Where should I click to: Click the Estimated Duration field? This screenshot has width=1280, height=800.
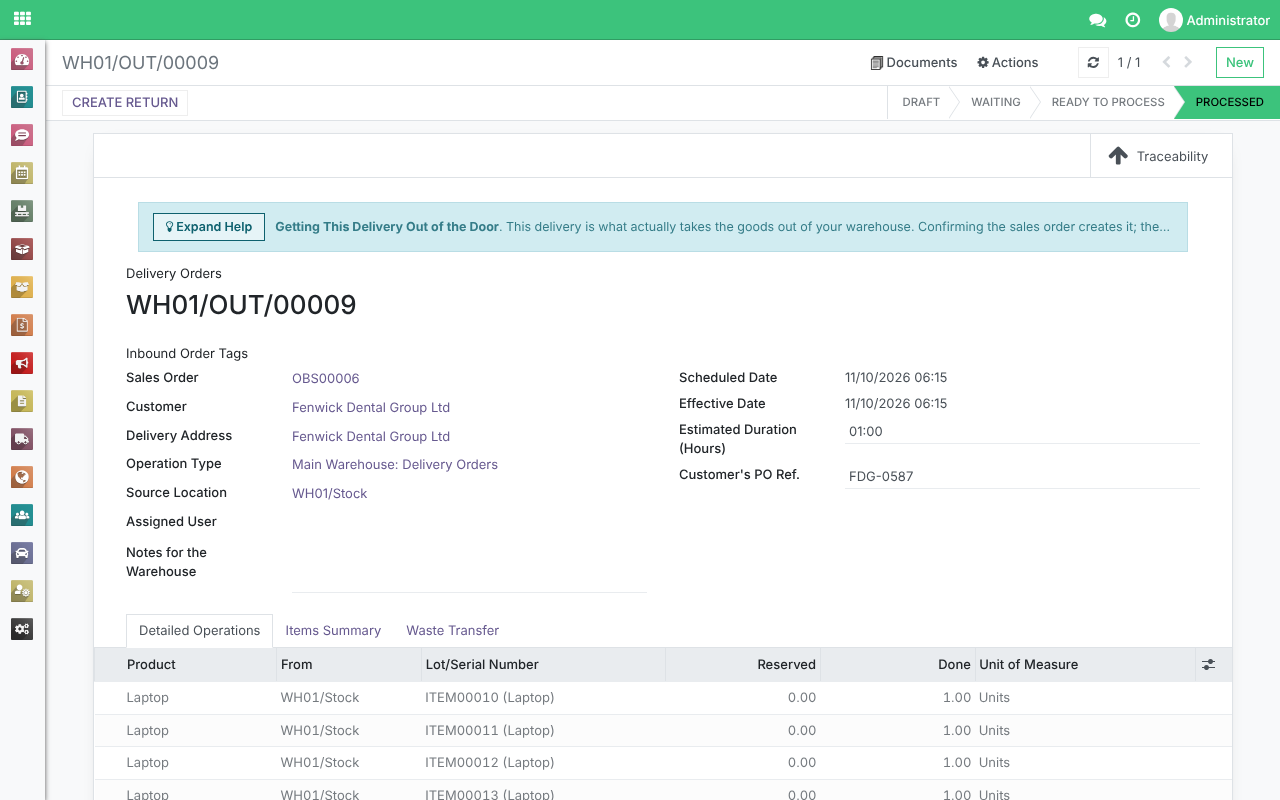tap(1022, 432)
